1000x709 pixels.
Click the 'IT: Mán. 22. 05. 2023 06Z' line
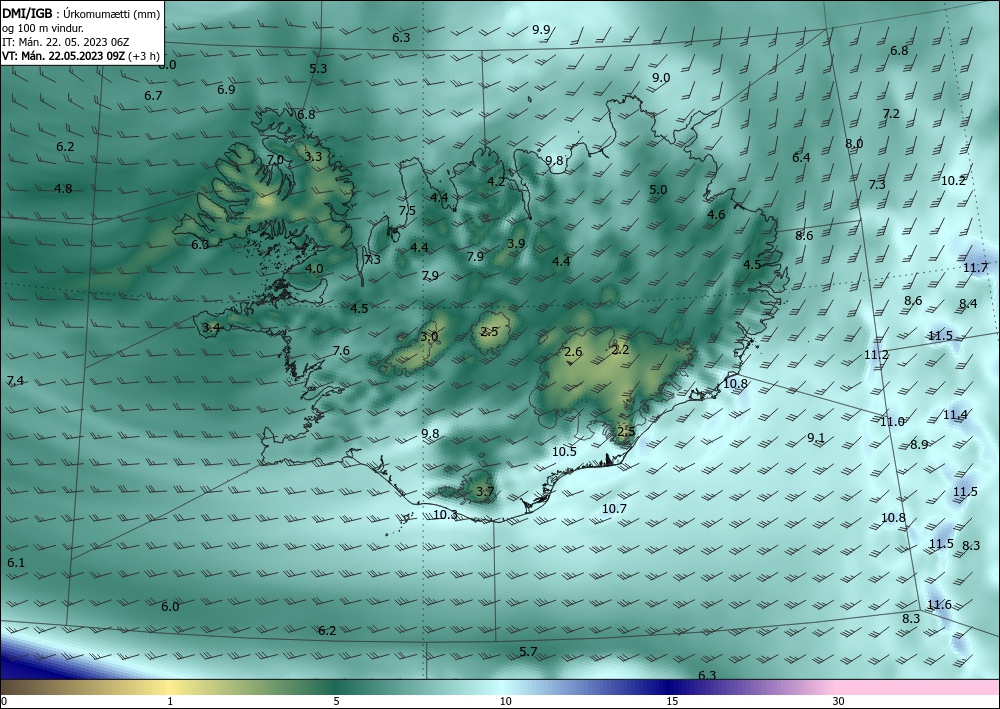click(66, 42)
